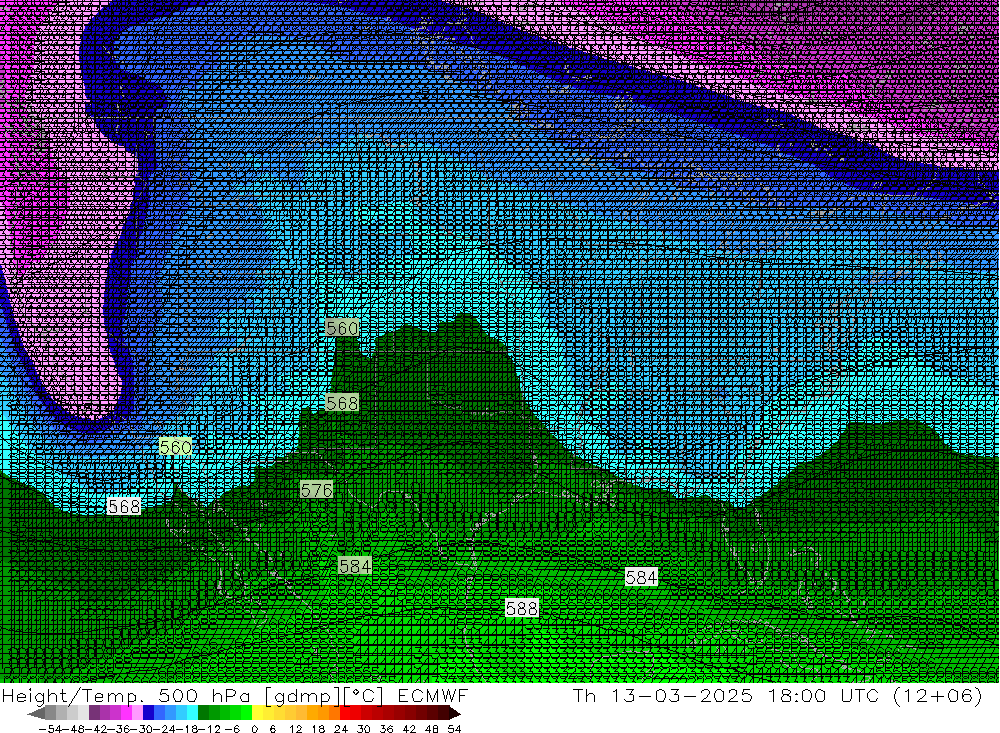Click the dark blue swatch in the color legend

click(x=148, y=713)
